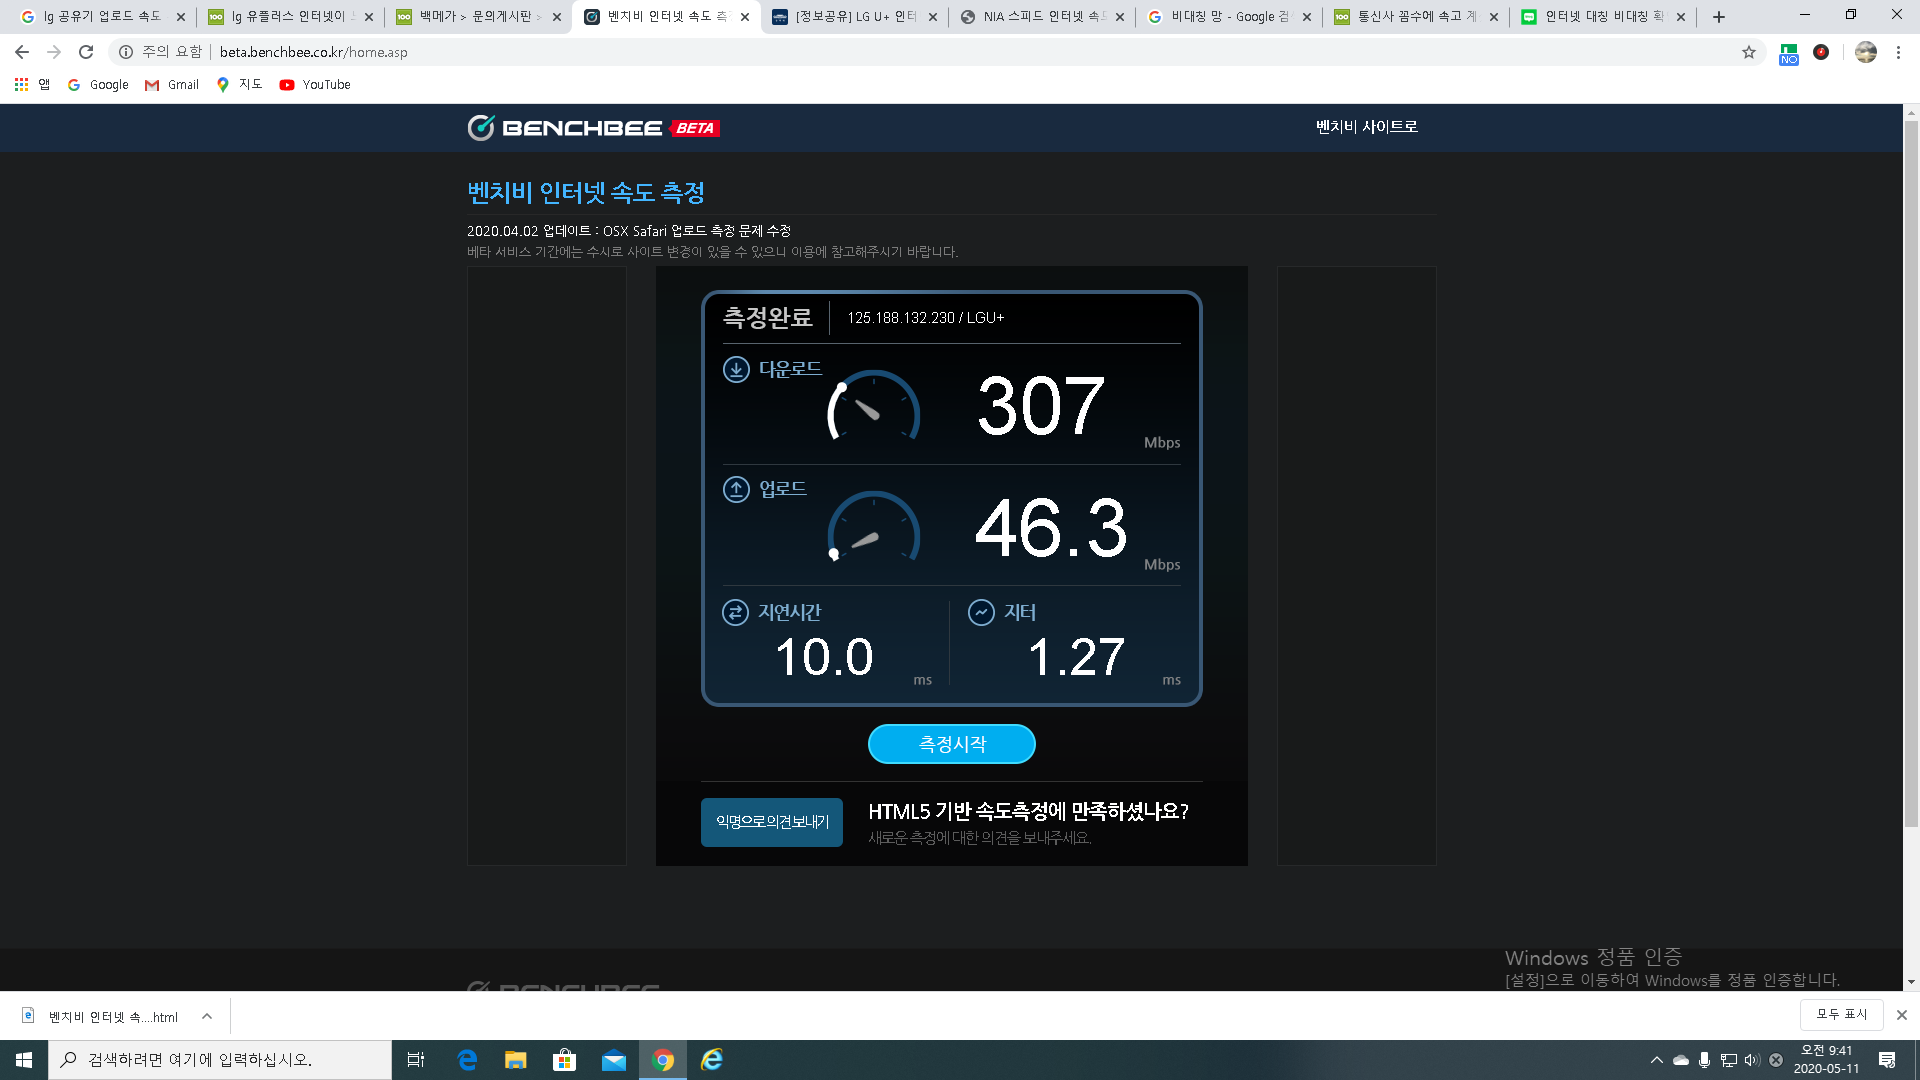Click the jitter icon beside 지터
Image resolution: width=1920 pixels, height=1080 pixels.
click(x=981, y=612)
